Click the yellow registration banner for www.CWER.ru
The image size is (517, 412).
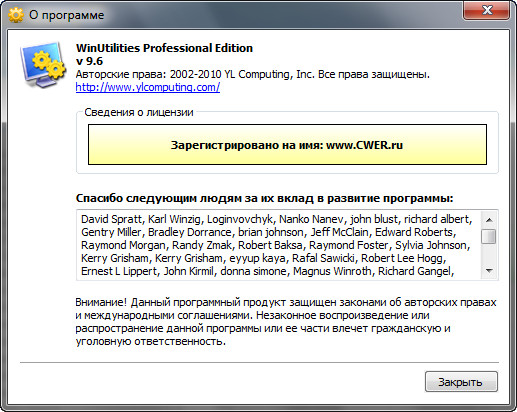pos(287,145)
